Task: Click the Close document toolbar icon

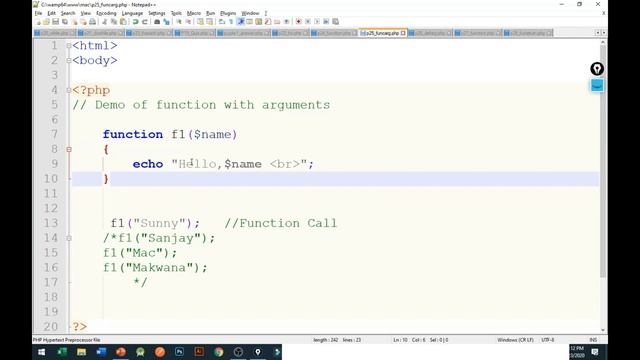Action: (x=74, y=22)
